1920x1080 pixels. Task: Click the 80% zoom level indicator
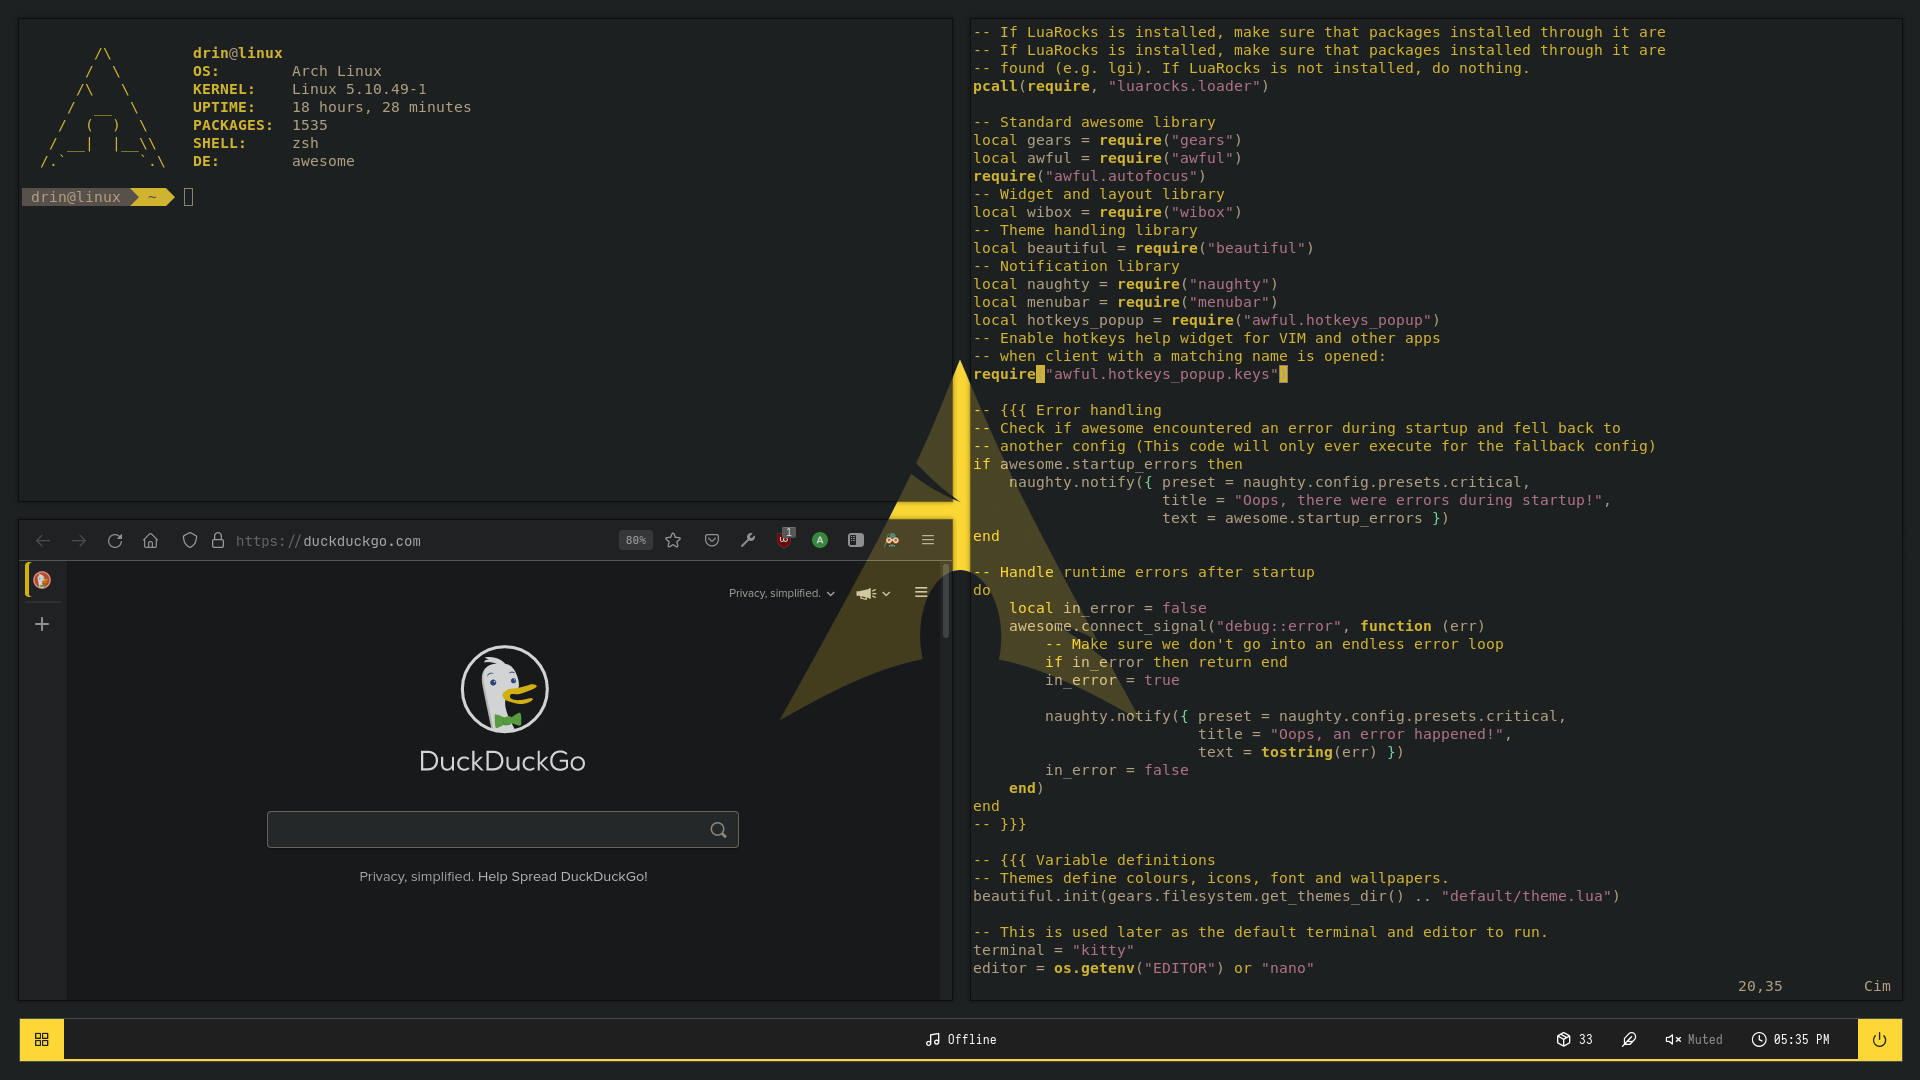[635, 540]
